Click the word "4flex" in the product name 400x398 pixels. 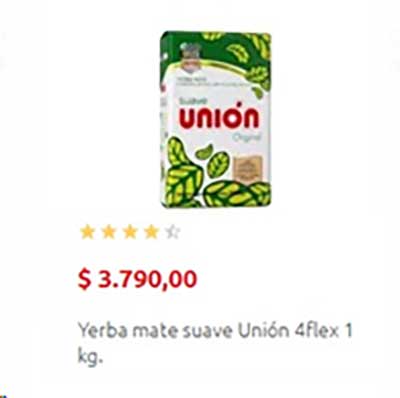[x=317, y=331]
